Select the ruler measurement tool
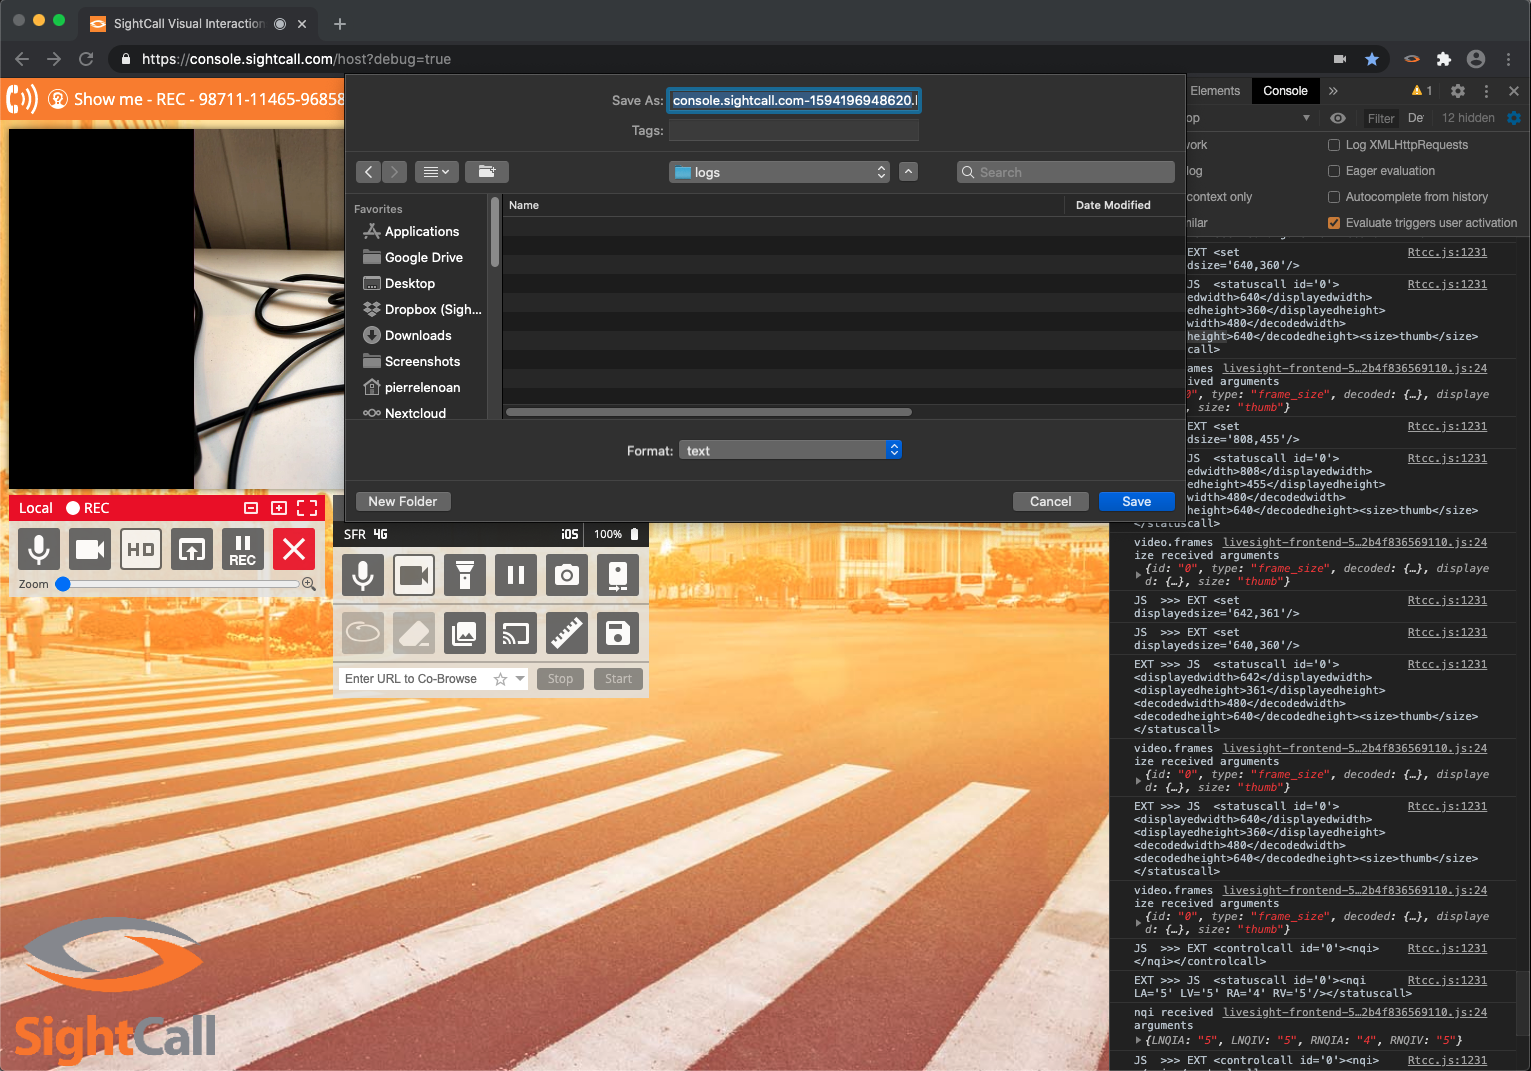 [x=567, y=633]
